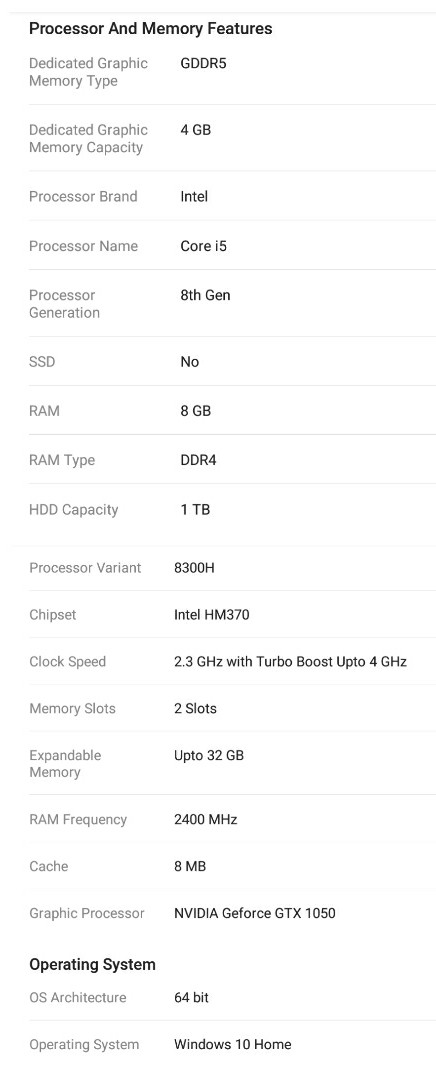The height and width of the screenshot is (1080, 436).
Task: Click the 8 GB RAM value
Action: (x=196, y=411)
